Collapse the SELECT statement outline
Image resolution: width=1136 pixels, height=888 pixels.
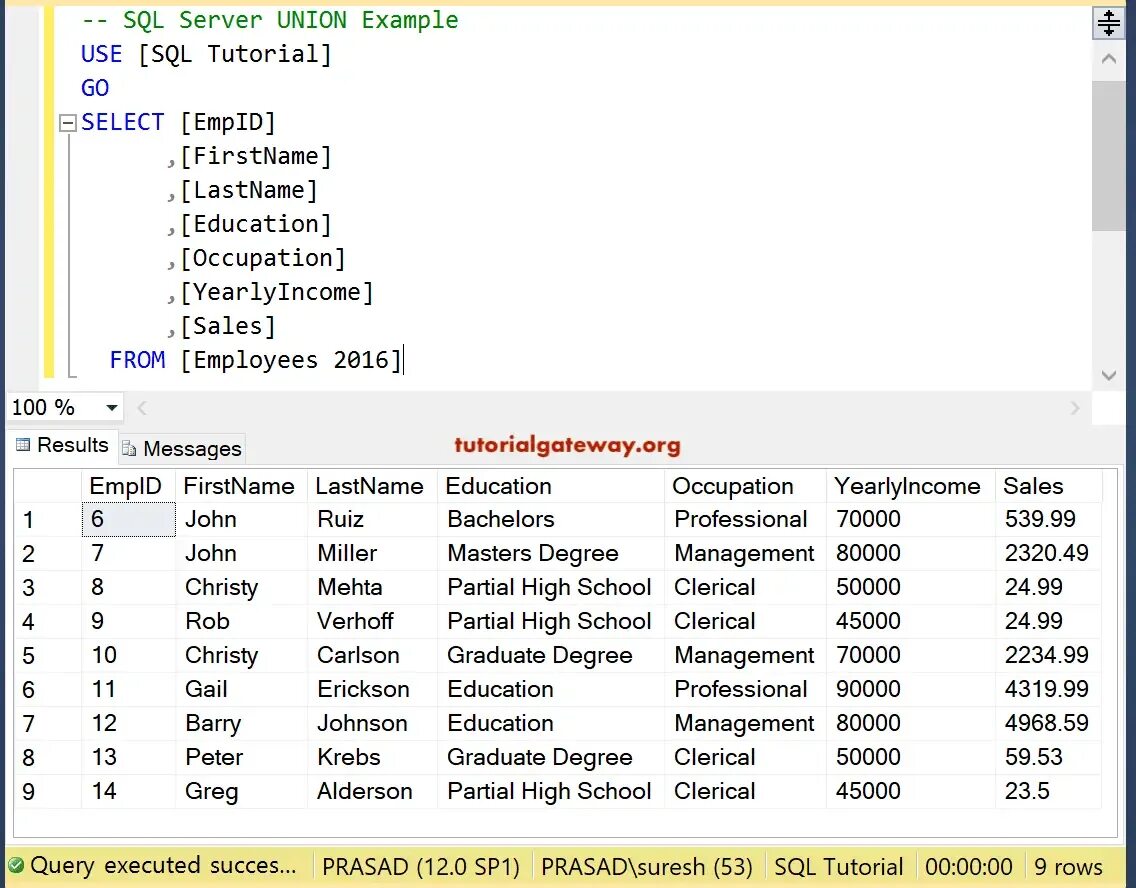[68, 123]
